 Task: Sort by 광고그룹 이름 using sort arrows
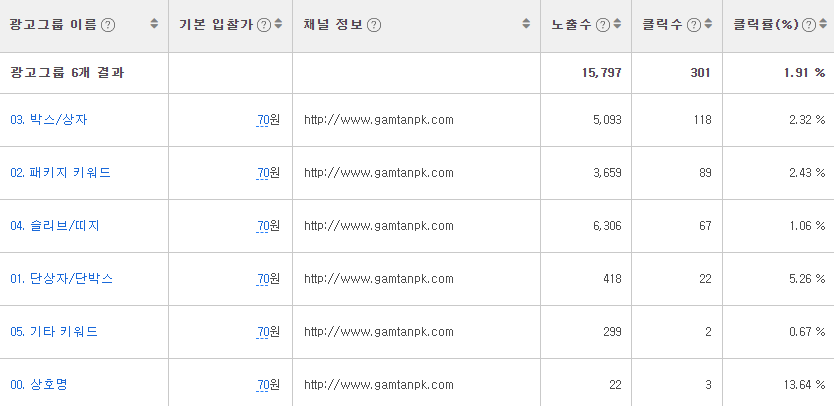tap(154, 24)
